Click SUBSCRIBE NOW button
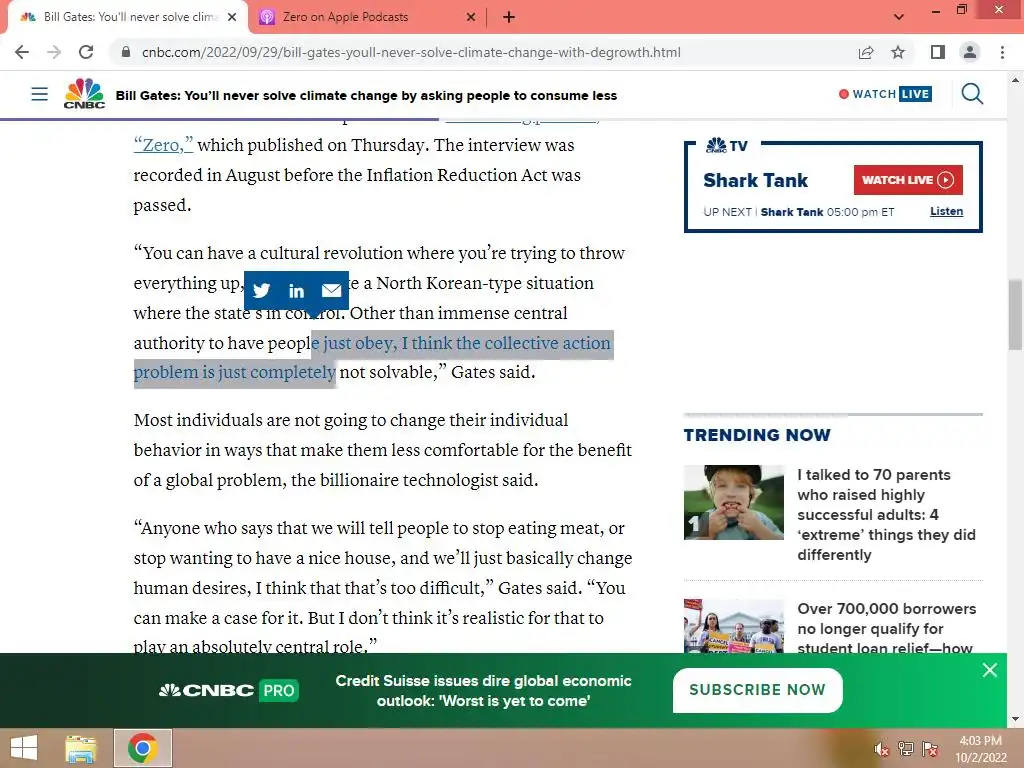1024x768 pixels. [758, 690]
